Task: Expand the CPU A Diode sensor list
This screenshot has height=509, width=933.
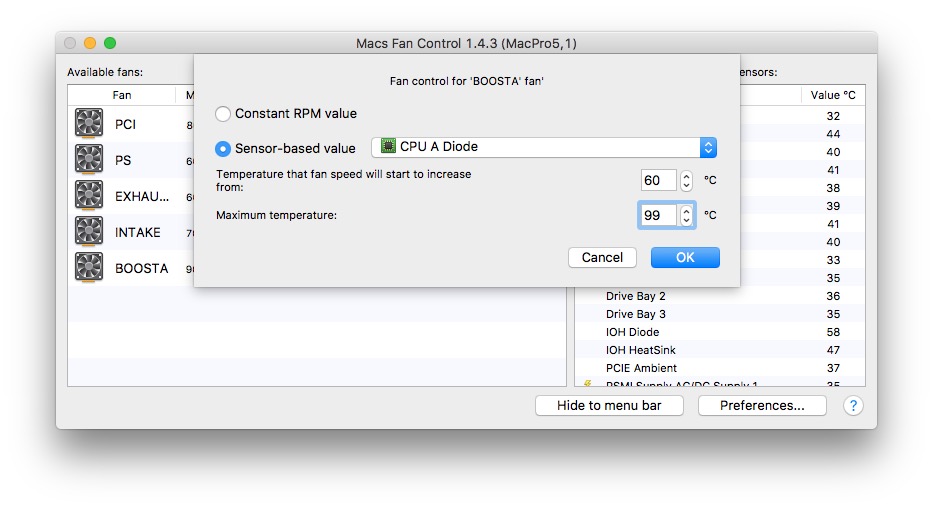Action: 544,147
